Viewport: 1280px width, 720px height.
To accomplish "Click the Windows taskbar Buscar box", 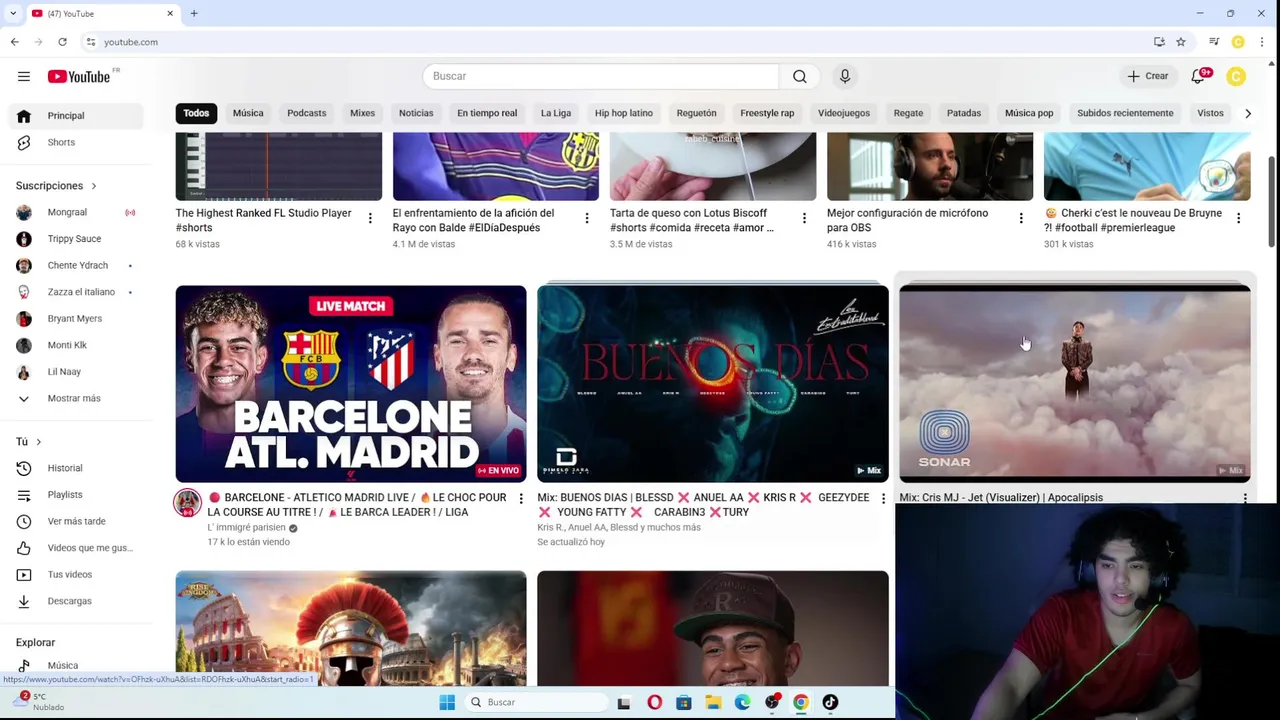I will pos(537,702).
